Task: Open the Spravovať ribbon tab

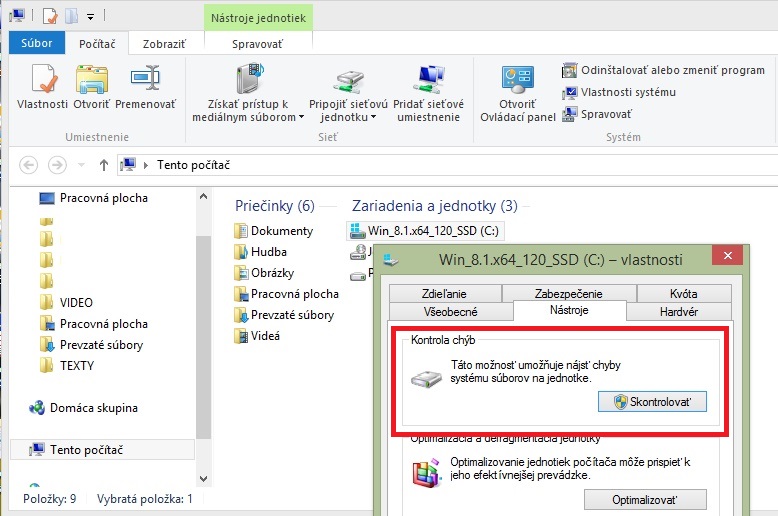Action: click(258, 44)
